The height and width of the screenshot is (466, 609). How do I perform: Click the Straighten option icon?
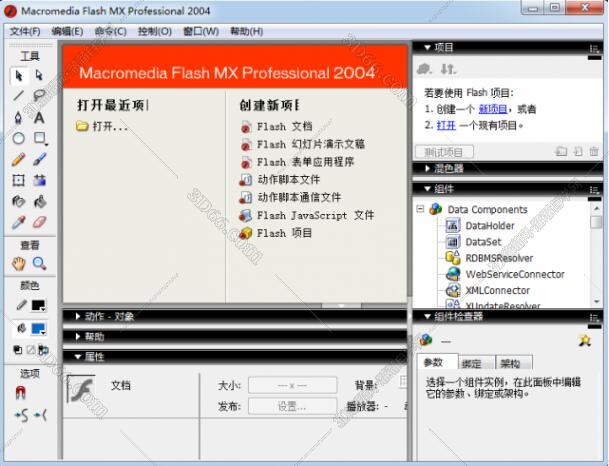point(40,416)
